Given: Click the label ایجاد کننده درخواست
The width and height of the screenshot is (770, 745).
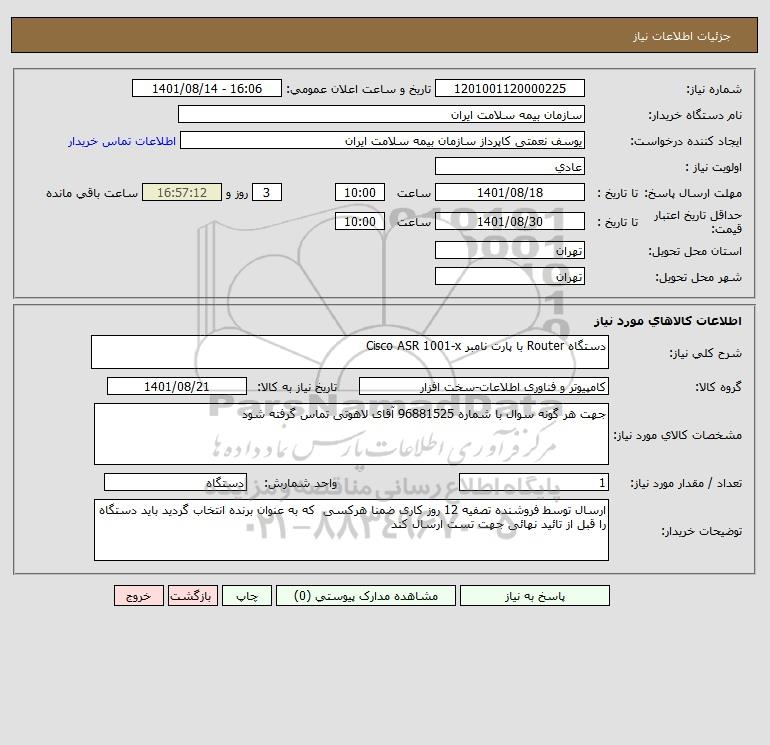Looking at the screenshot, I should pos(686,141).
